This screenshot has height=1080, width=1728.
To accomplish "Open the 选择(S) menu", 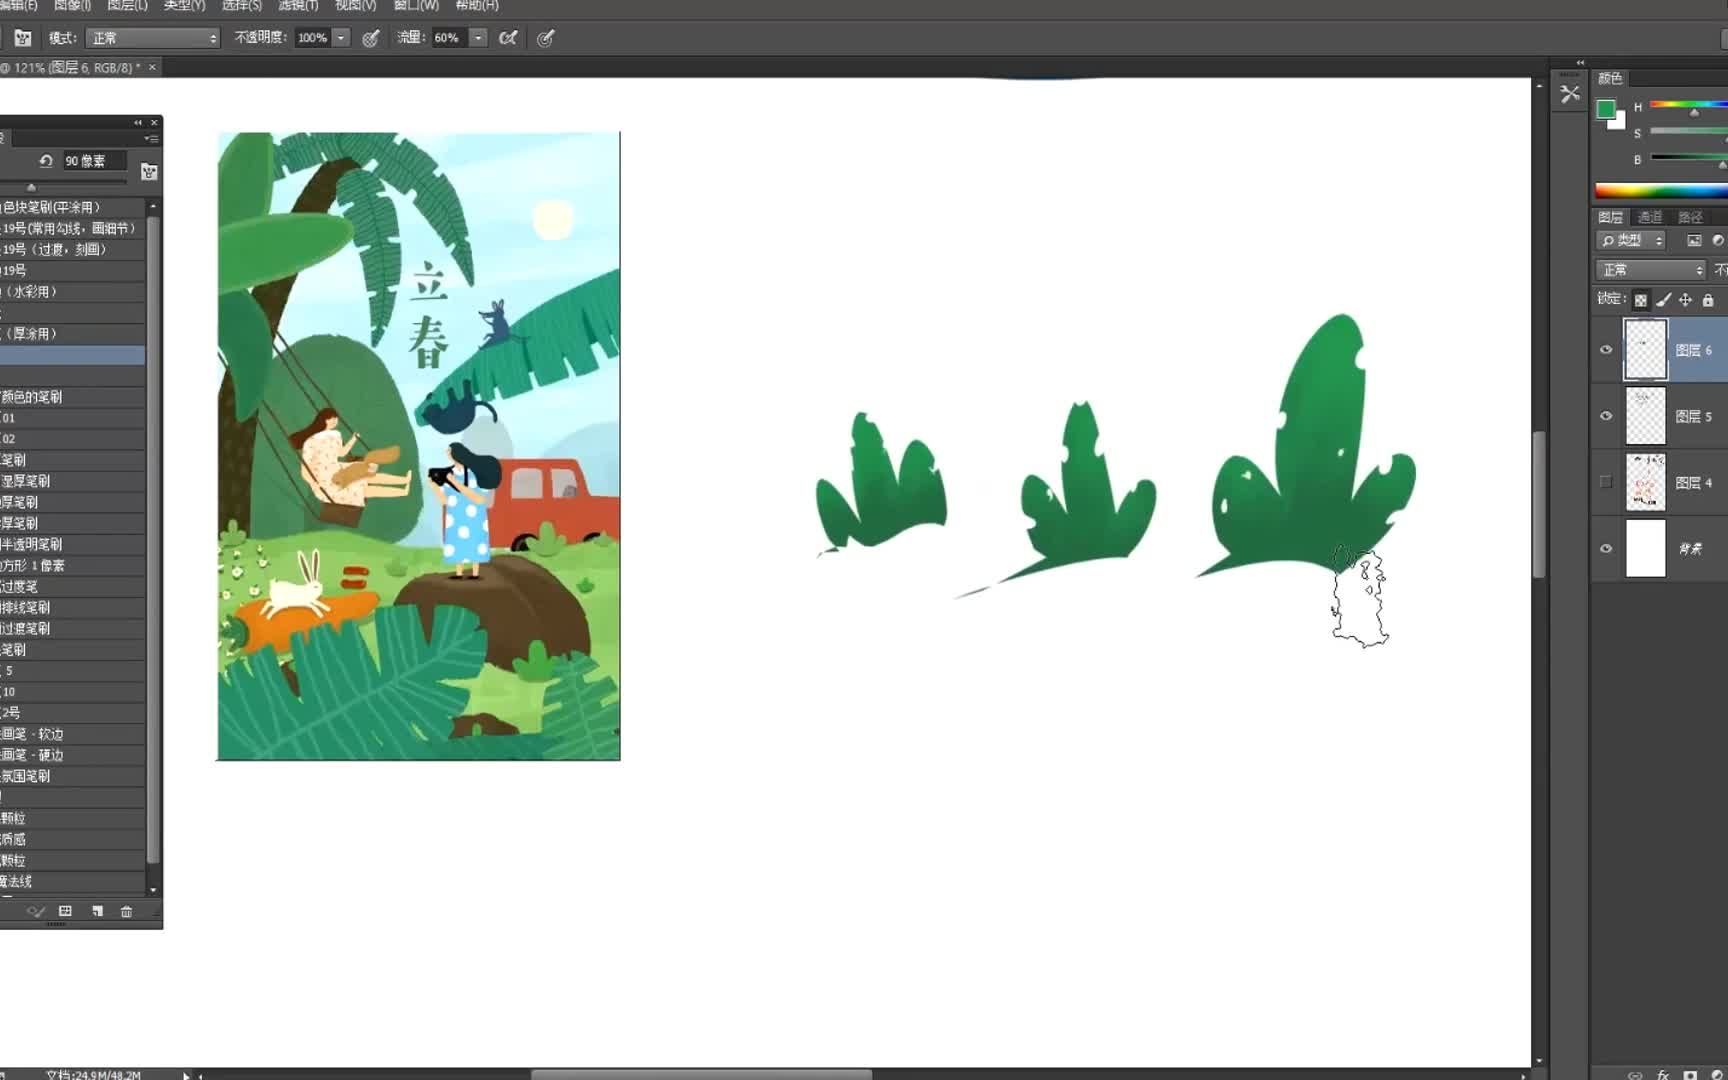I will coord(241,5).
